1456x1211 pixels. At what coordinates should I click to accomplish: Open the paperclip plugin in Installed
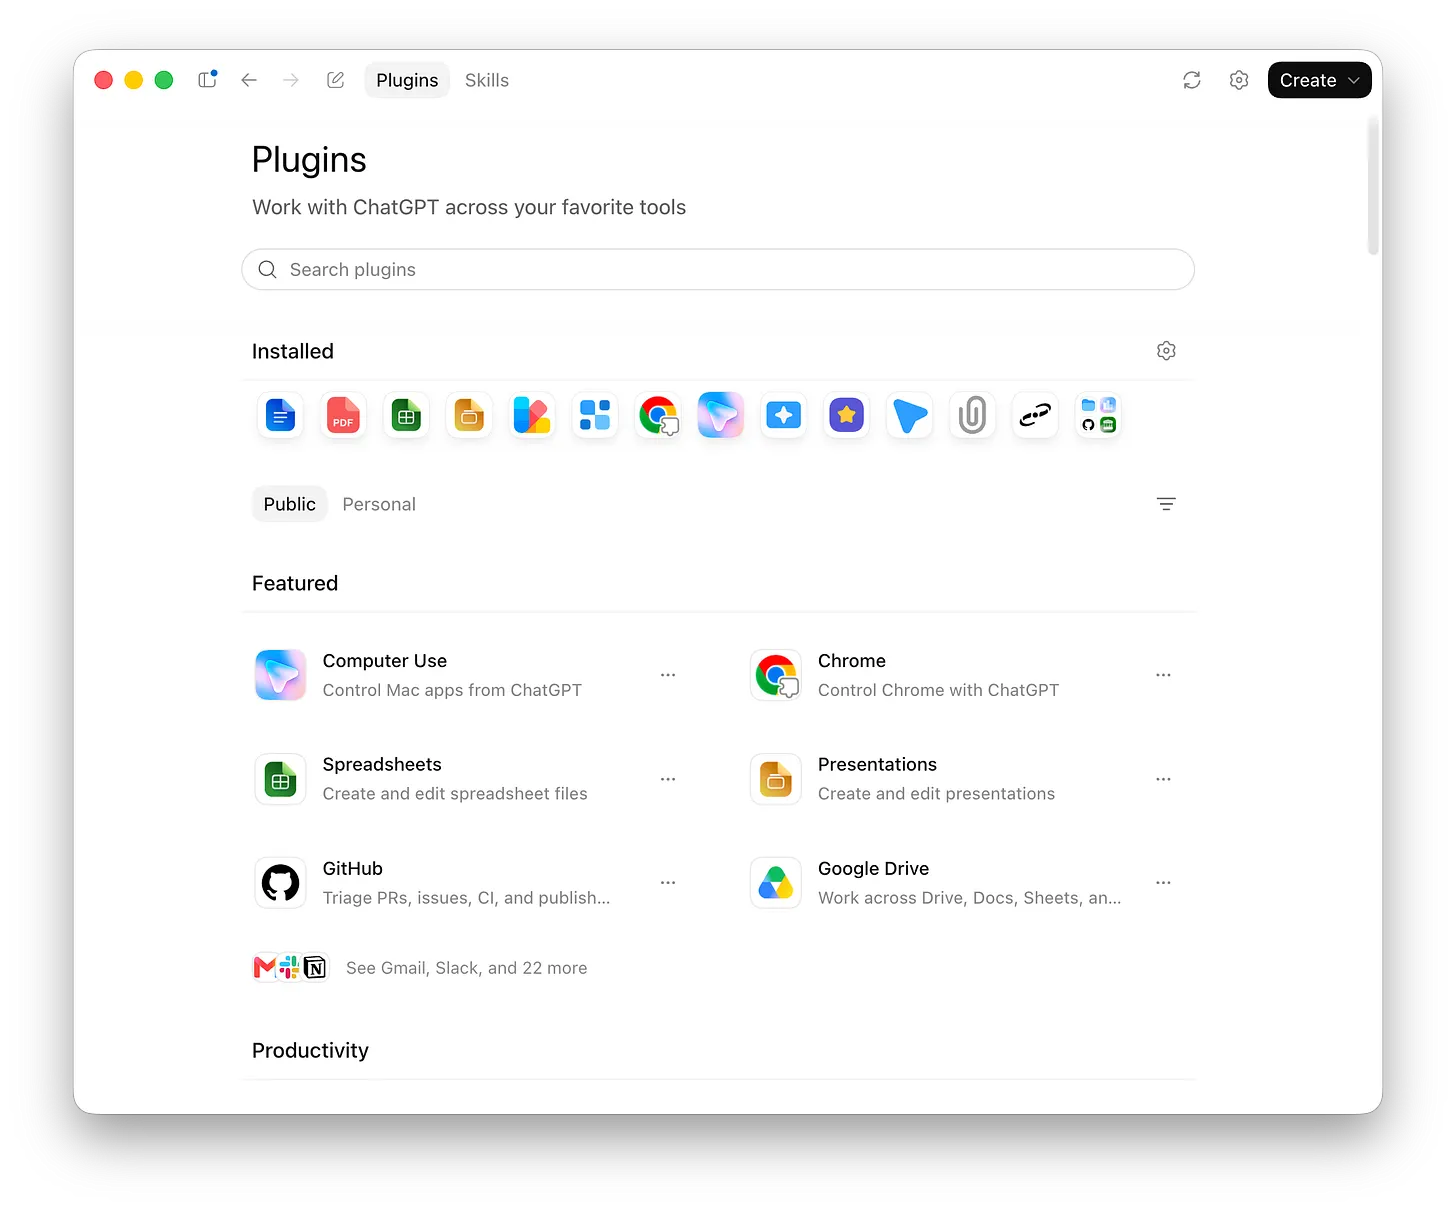972,415
